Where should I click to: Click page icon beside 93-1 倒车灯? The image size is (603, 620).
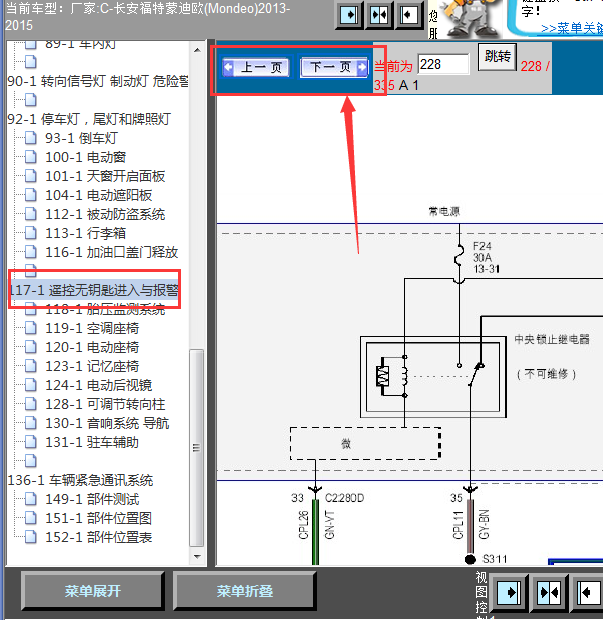pos(31,138)
